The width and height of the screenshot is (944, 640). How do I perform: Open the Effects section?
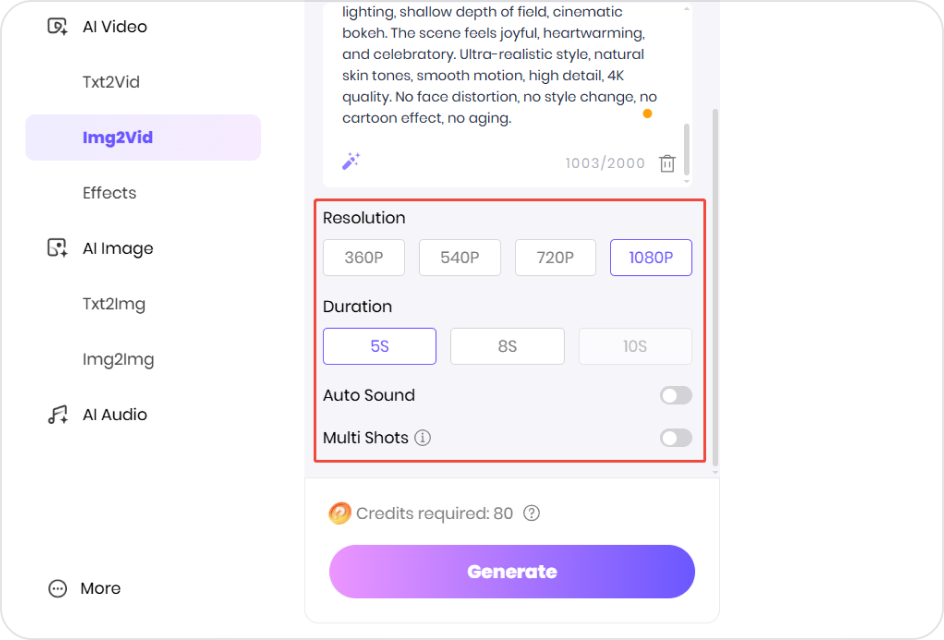(109, 193)
